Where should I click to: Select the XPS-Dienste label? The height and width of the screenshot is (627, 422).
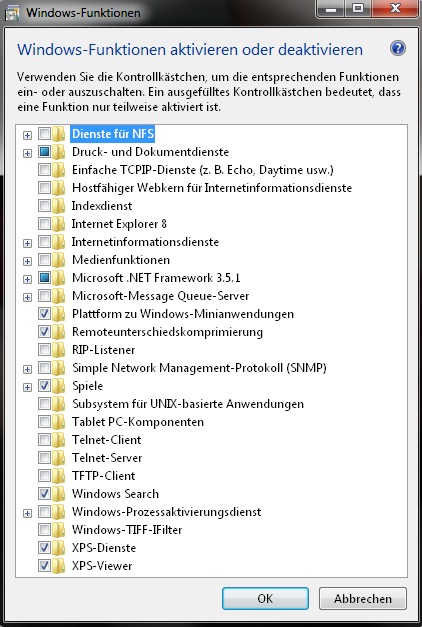click(104, 548)
